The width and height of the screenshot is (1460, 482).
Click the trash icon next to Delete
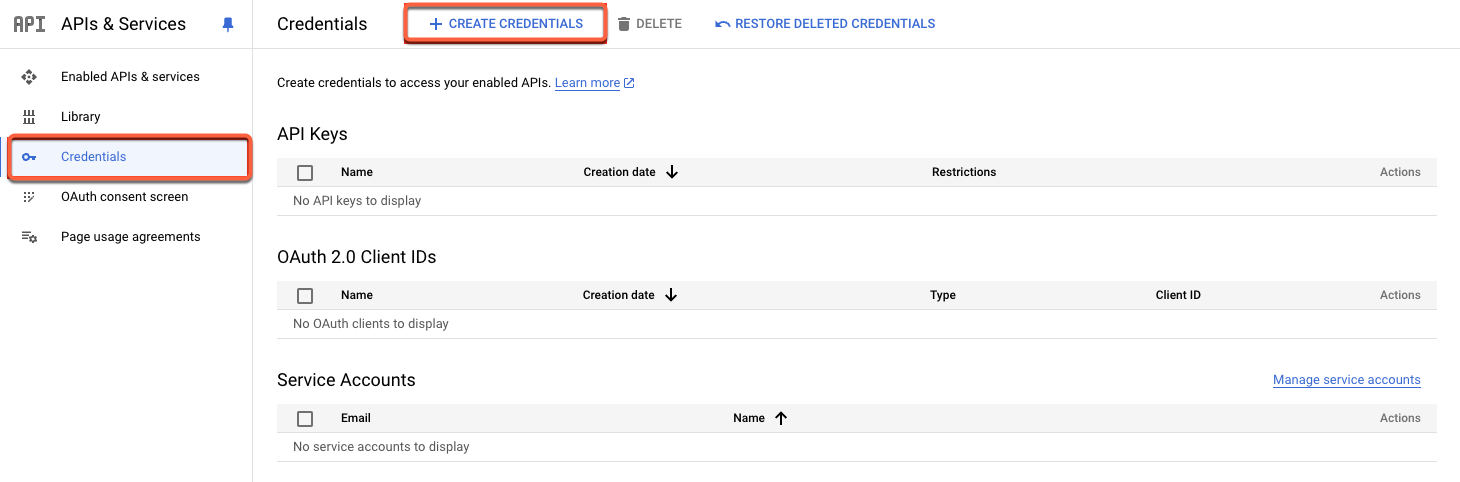tap(624, 24)
